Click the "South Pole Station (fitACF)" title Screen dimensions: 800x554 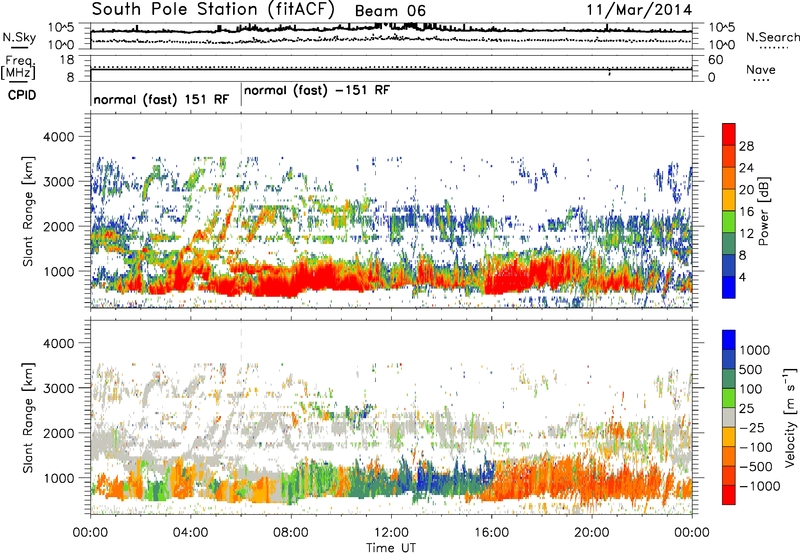pos(213,9)
